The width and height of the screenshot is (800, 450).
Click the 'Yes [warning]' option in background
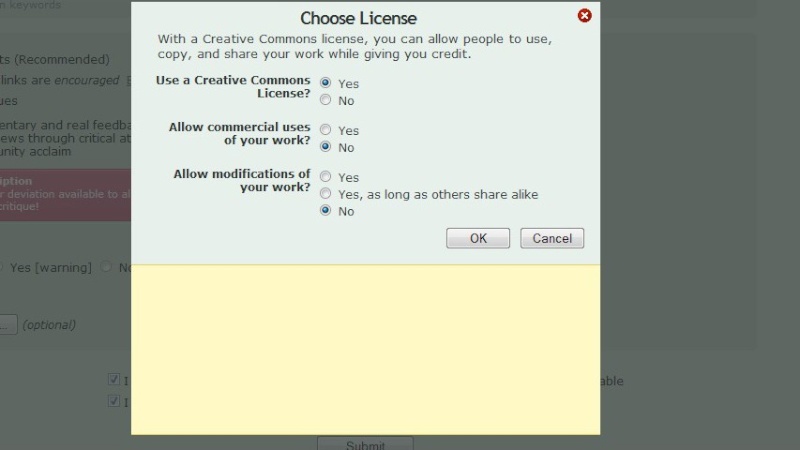51,267
